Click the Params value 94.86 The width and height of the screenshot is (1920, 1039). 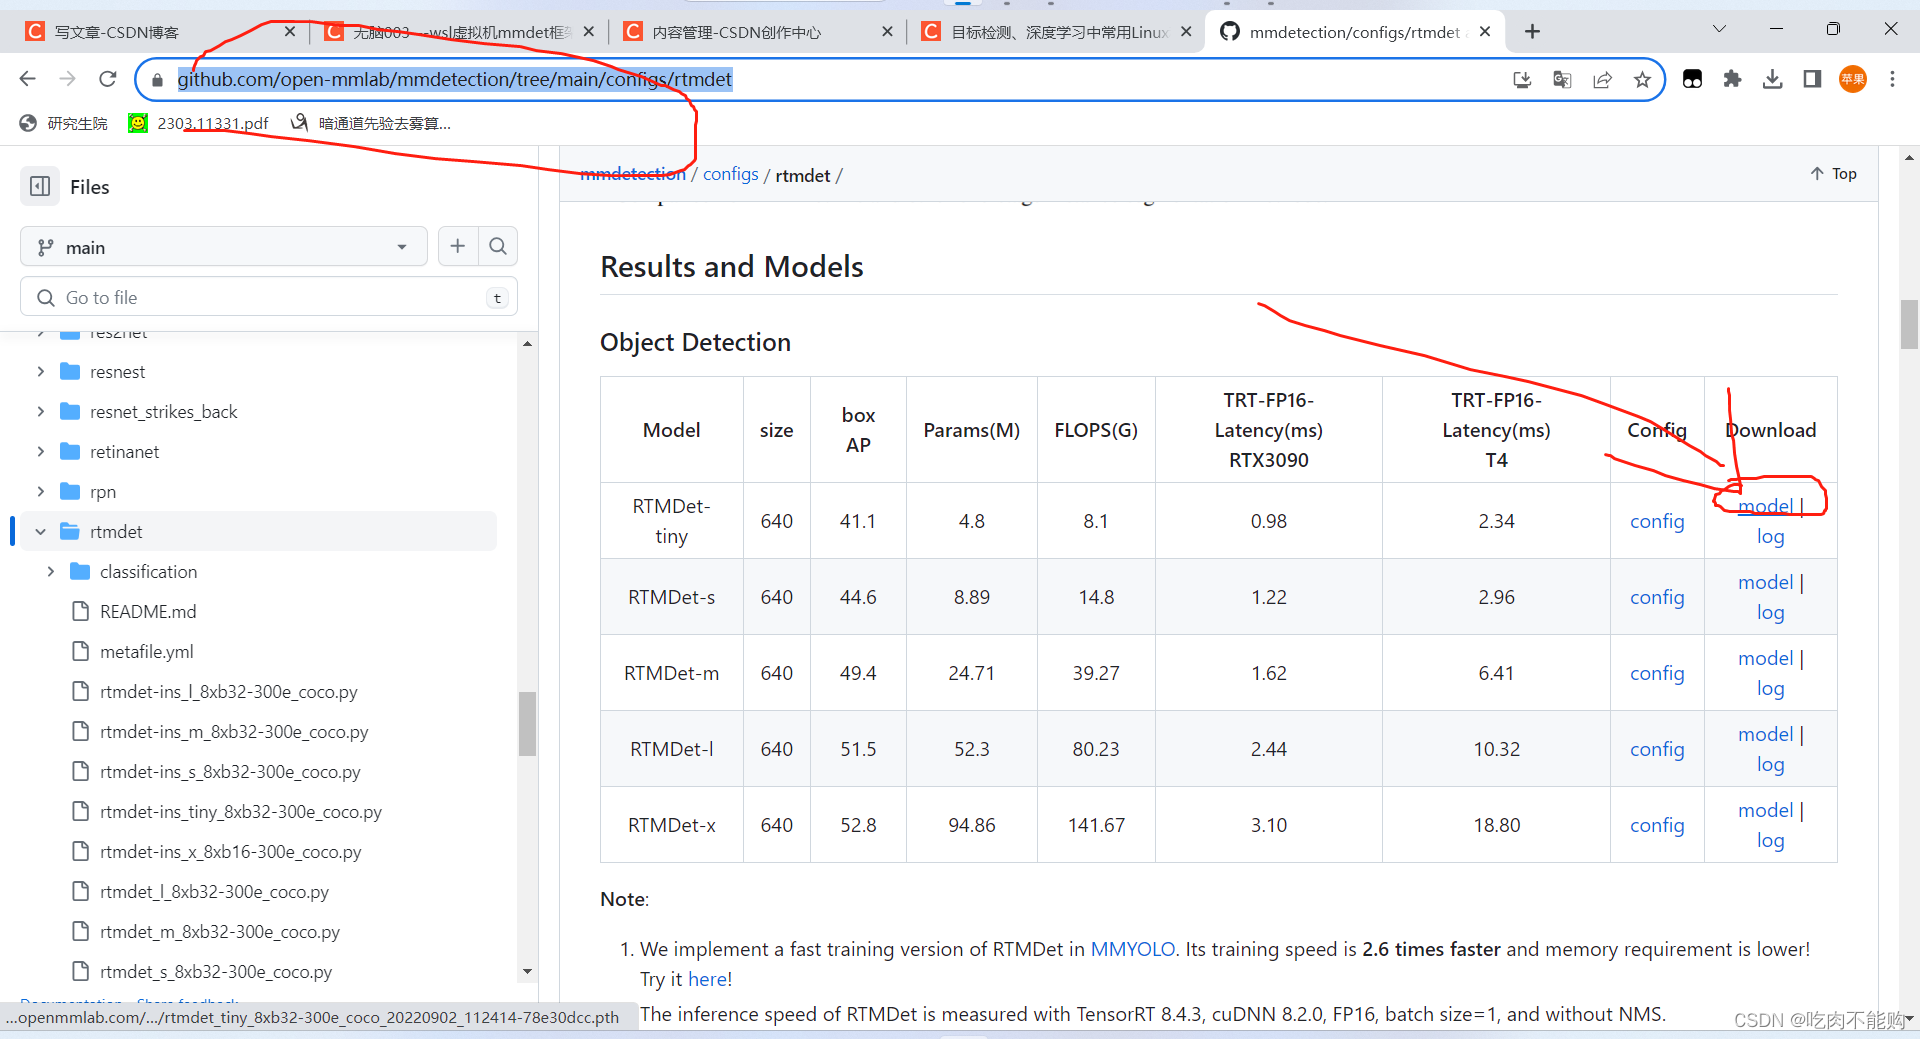[x=971, y=825]
